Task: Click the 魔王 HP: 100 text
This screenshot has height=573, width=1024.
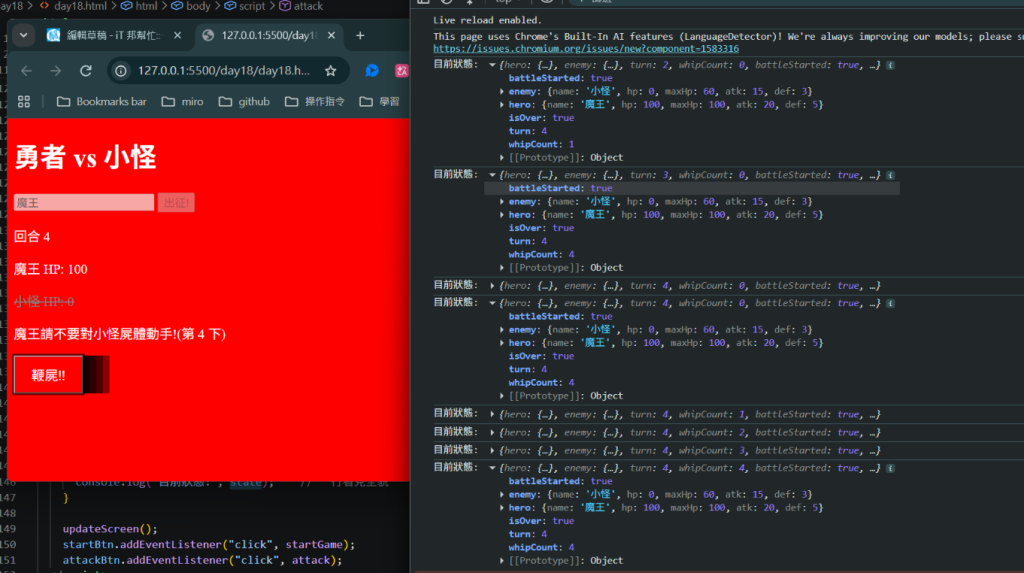Action: 50,269
